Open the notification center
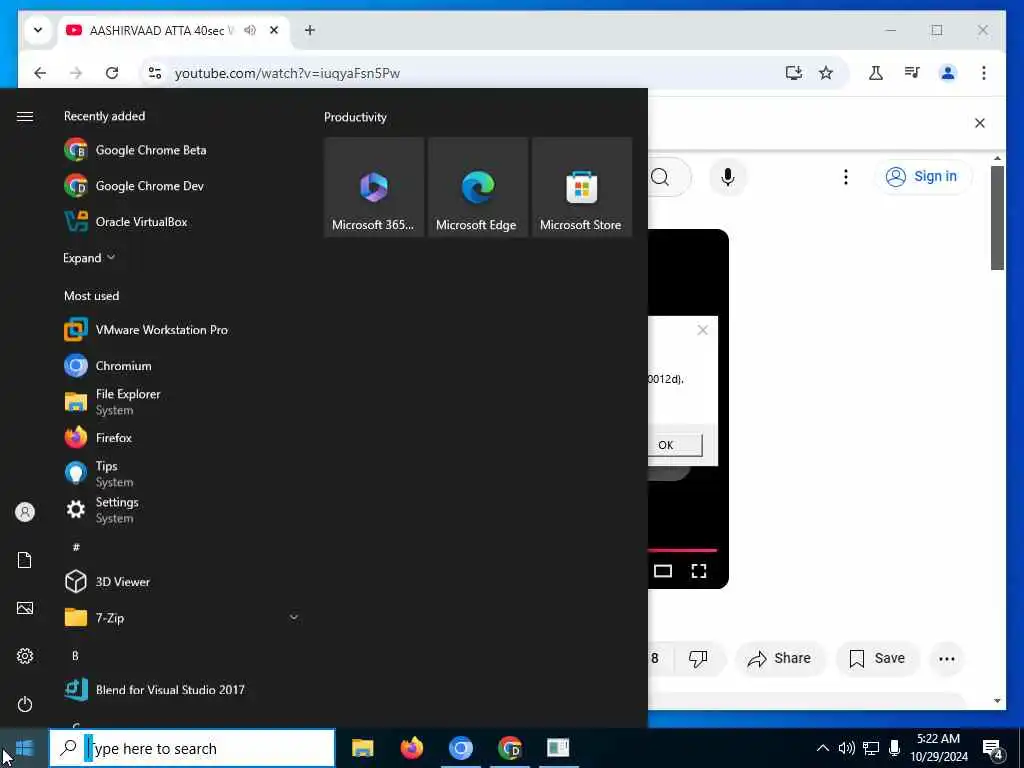This screenshot has height=768, width=1024. (993, 749)
